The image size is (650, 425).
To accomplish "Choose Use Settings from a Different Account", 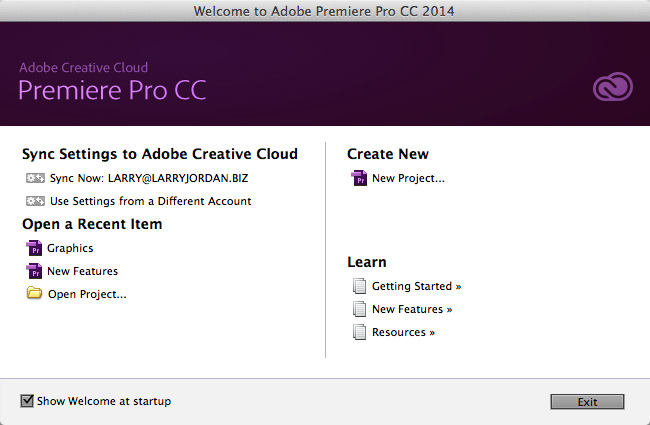I will [x=150, y=201].
